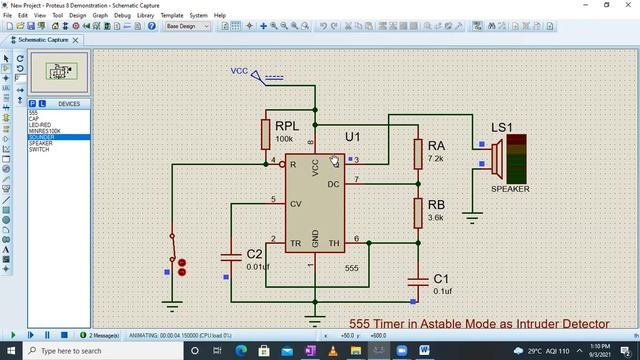Open the Help menu
Viewport: 640px width, 360px height.
point(220,16)
